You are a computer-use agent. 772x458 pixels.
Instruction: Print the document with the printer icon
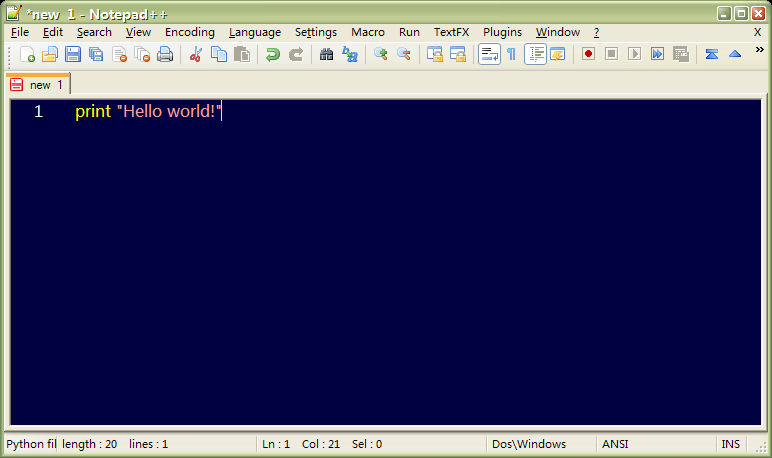(x=165, y=54)
